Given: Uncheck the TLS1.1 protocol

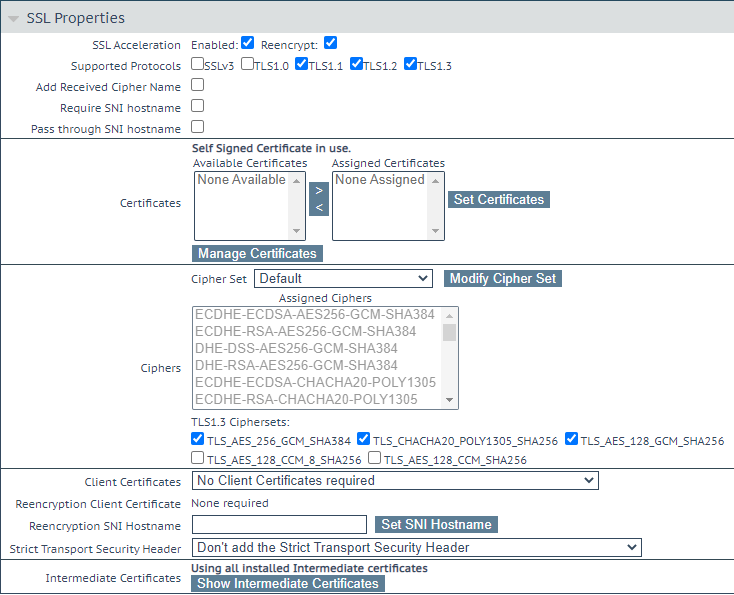Looking at the screenshot, I should click(301, 64).
